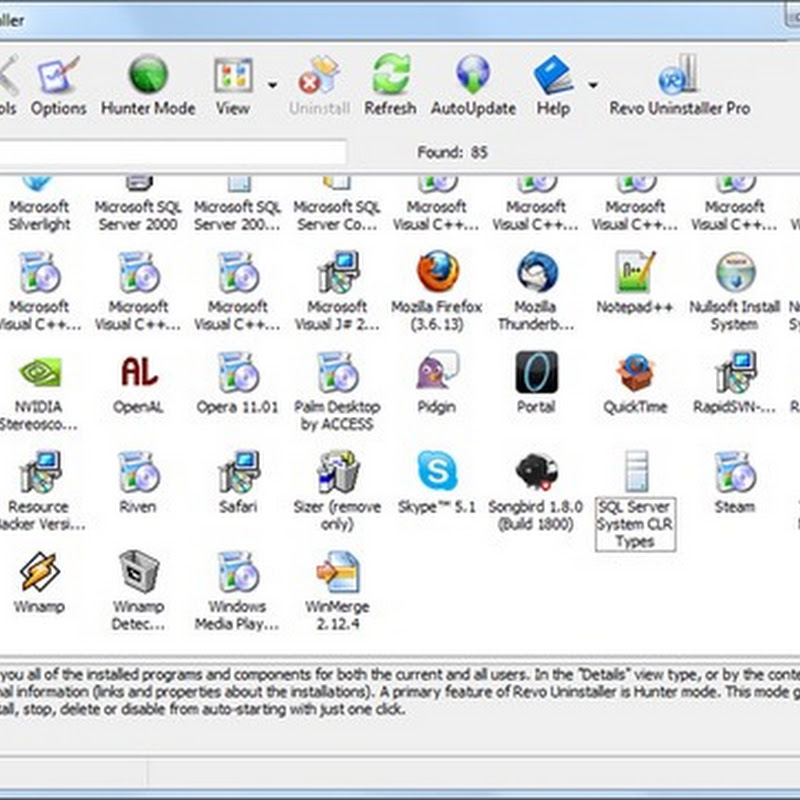The width and height of the screenshot is (800, 800).
Task: Click the Revo Uninstaller Pro button
Action: point(680,86)
